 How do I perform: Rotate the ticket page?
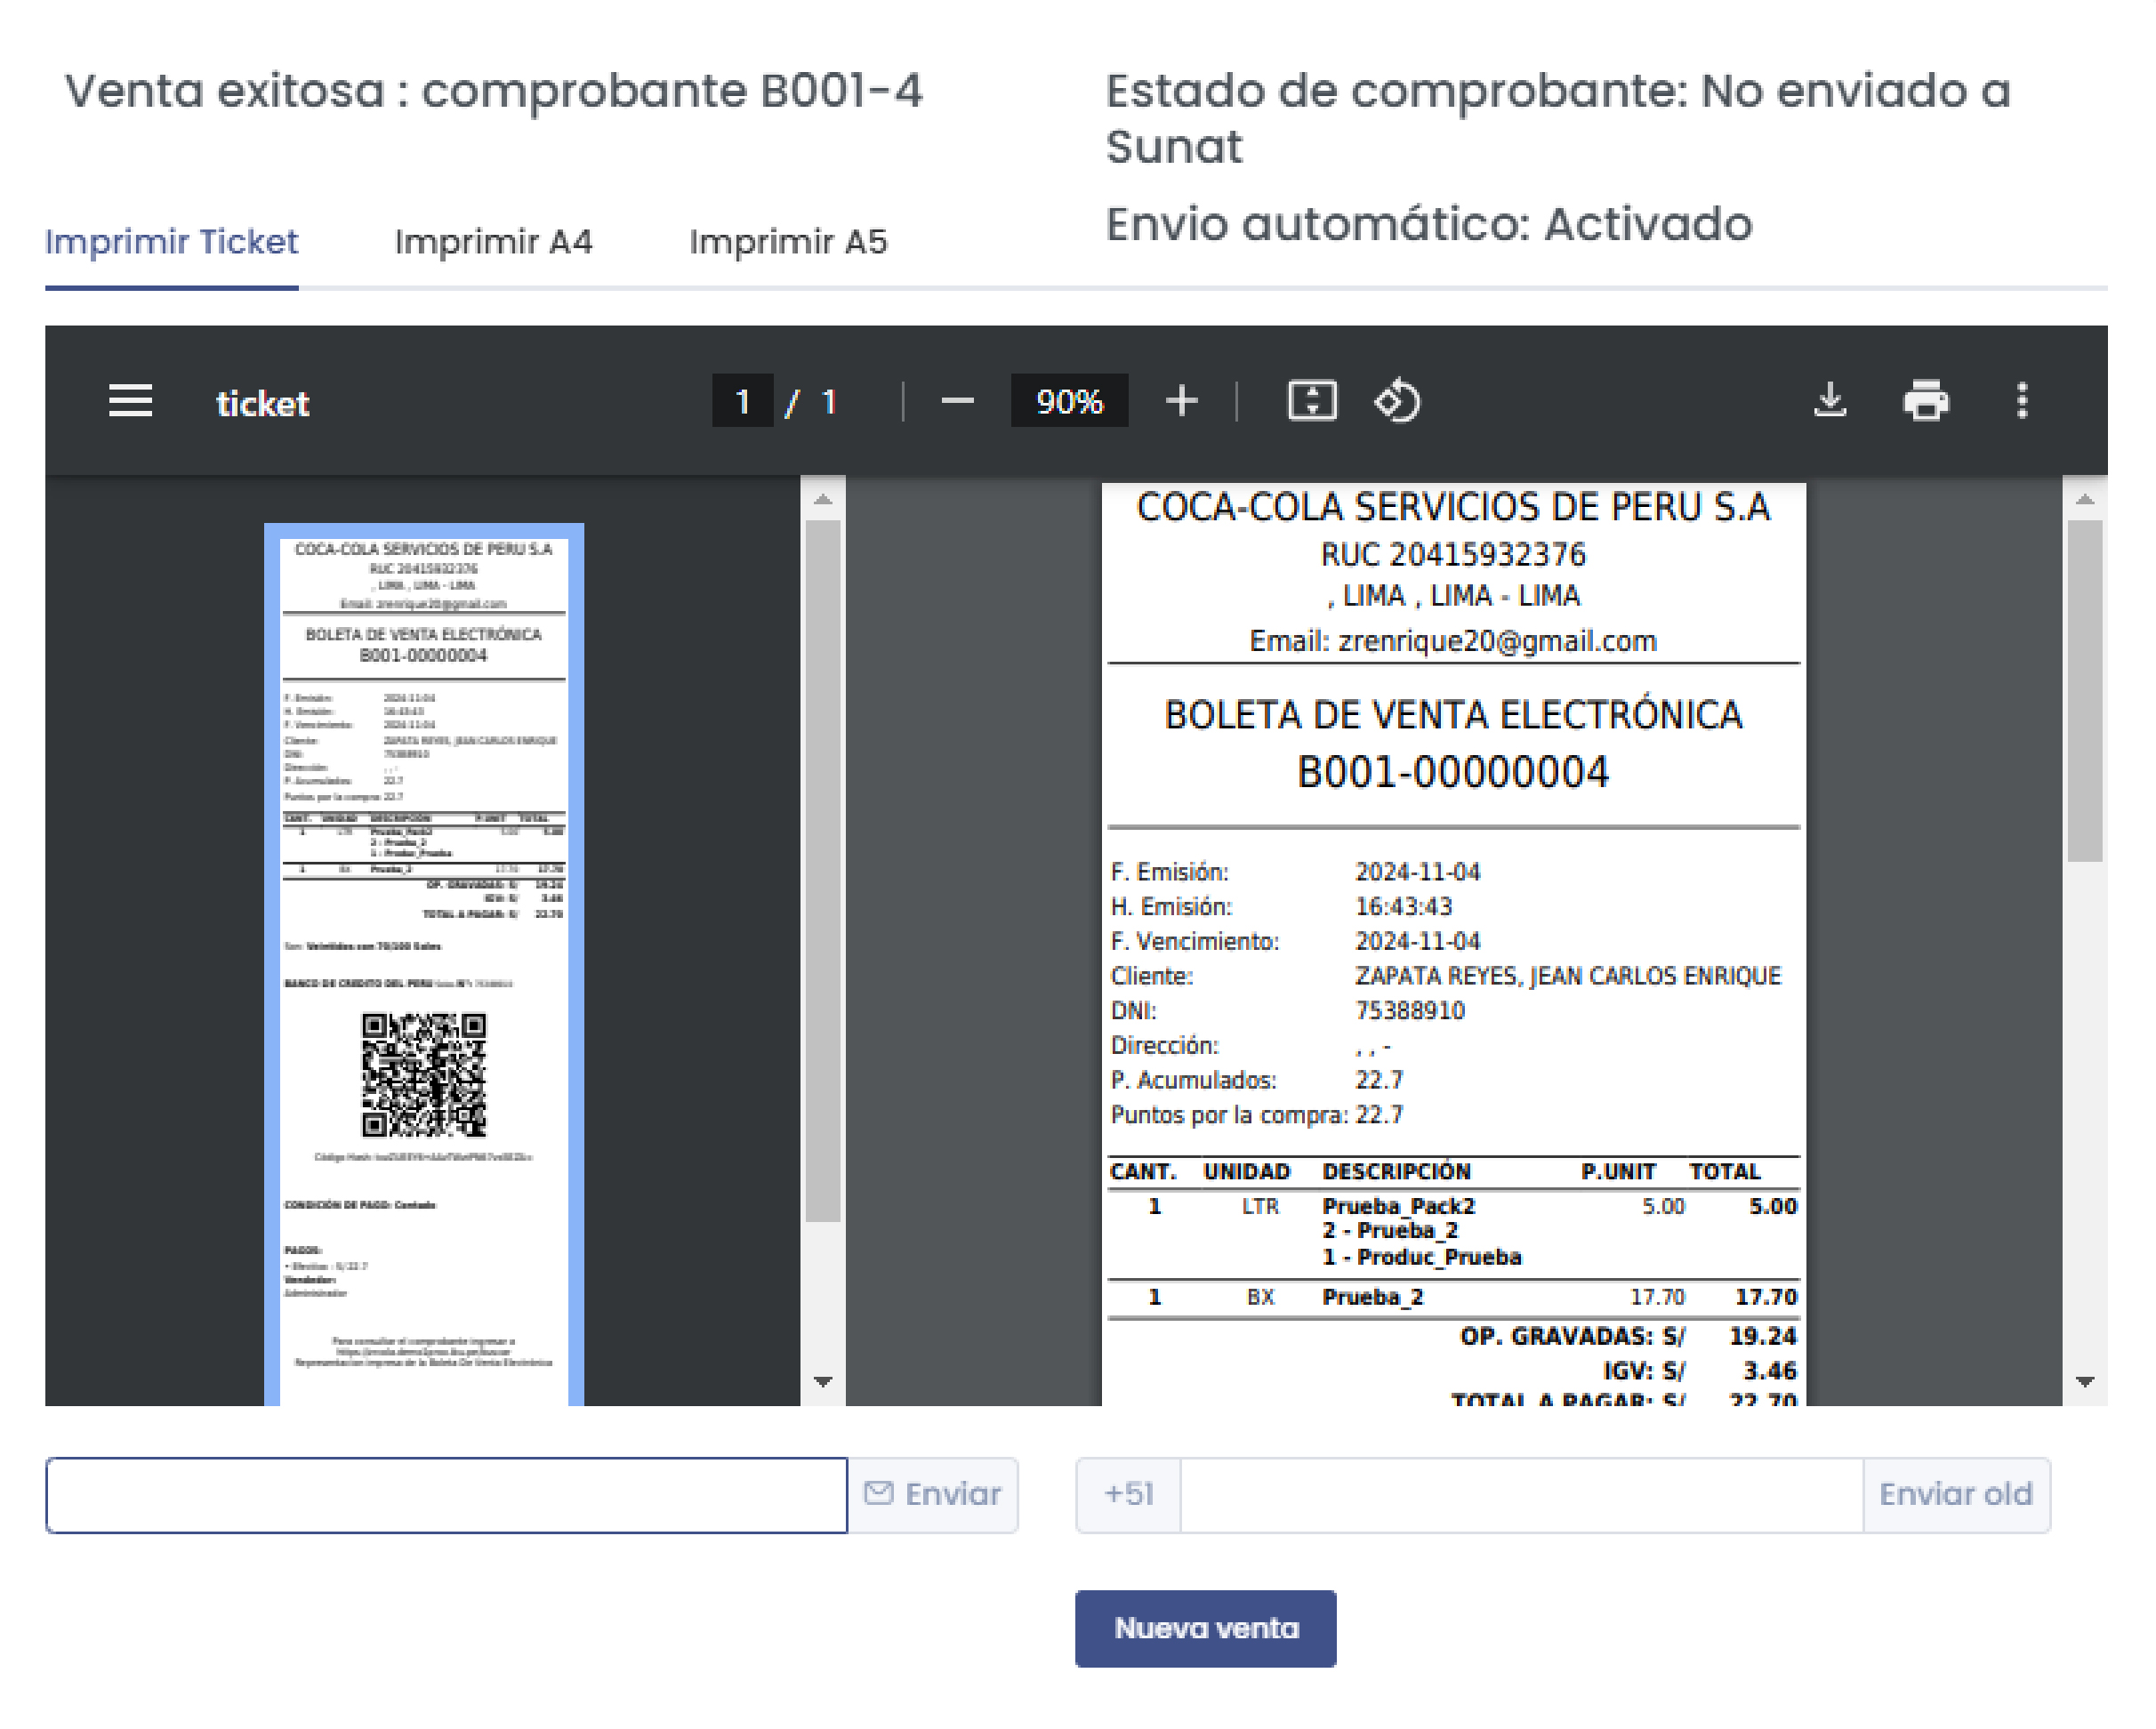[x=1399, y=401]
